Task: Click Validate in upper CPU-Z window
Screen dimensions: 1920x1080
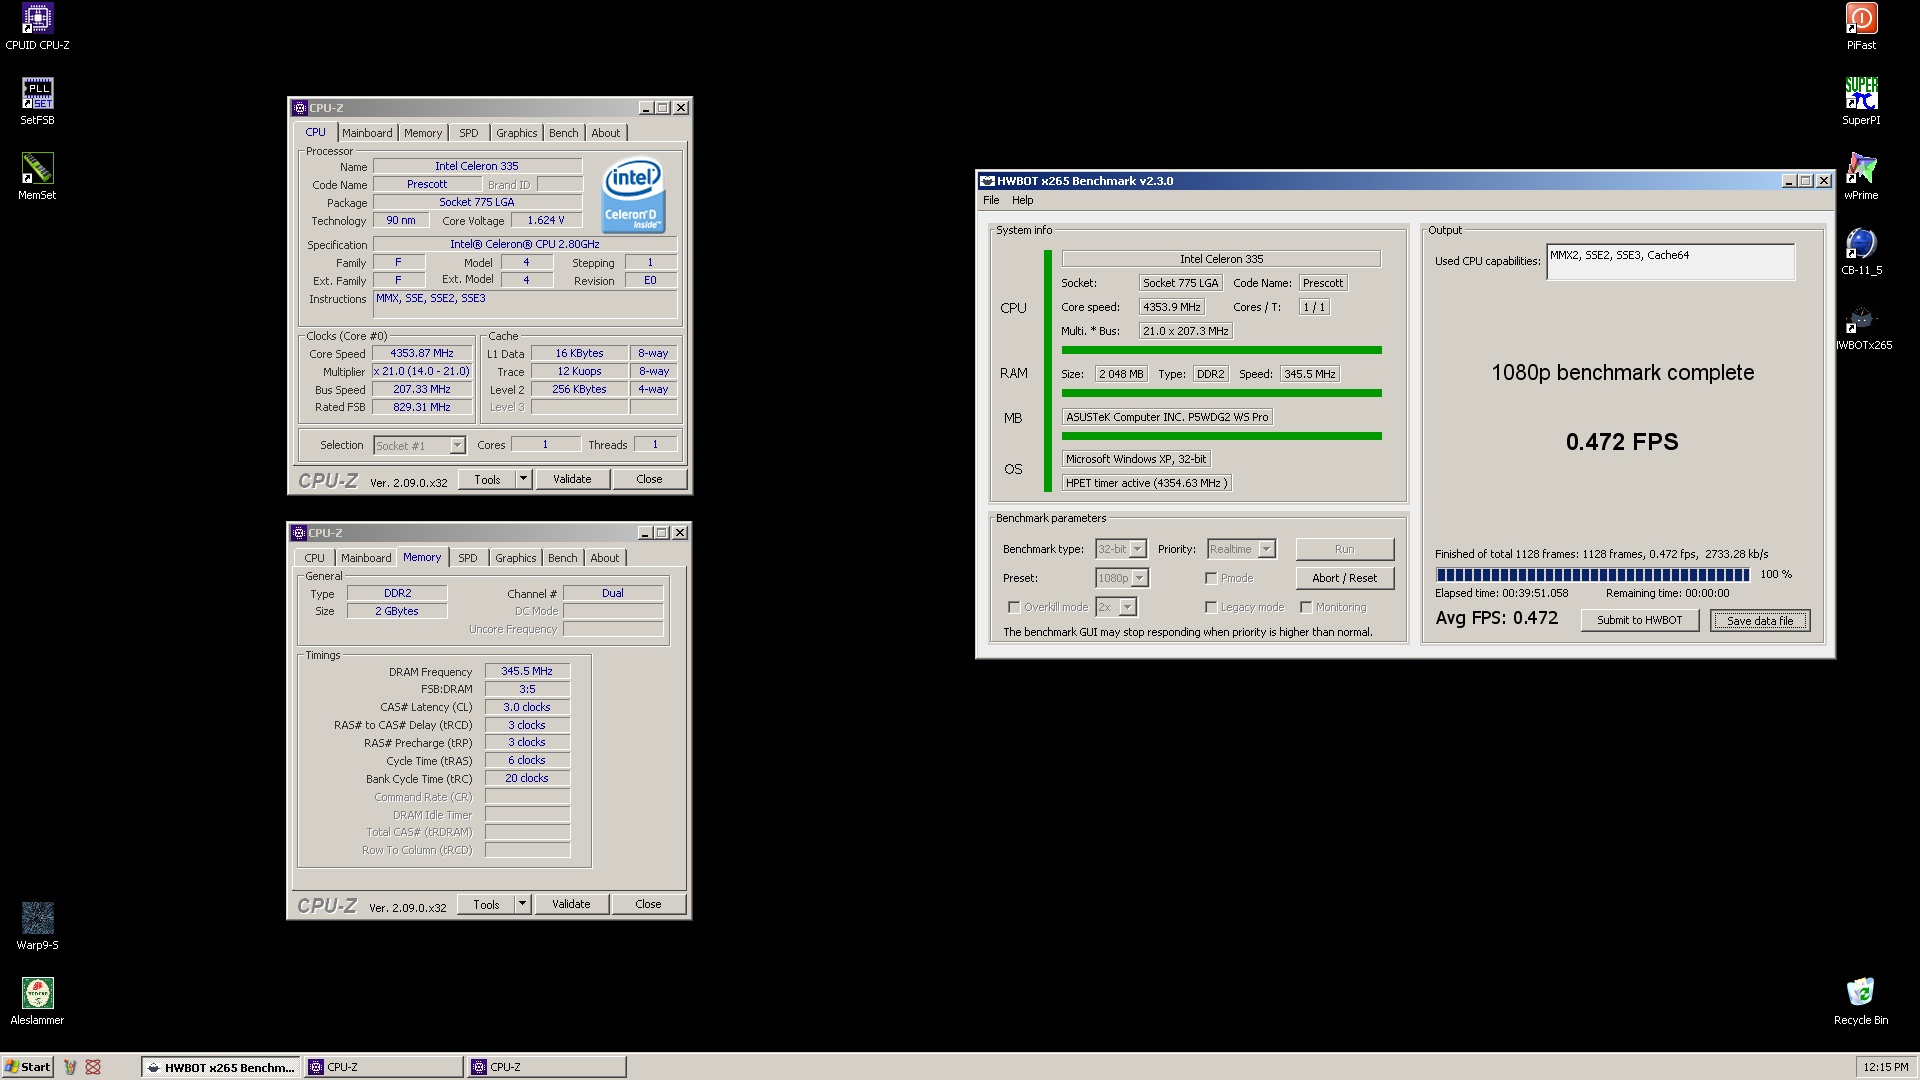Action: point(572,479)
